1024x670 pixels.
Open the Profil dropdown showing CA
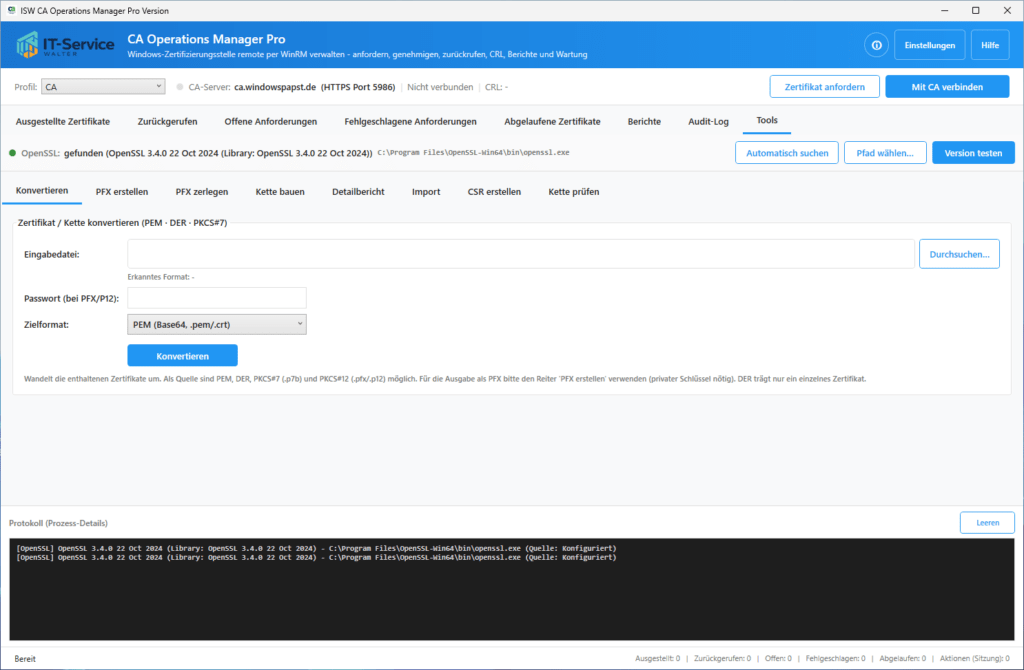coord(103,87)
